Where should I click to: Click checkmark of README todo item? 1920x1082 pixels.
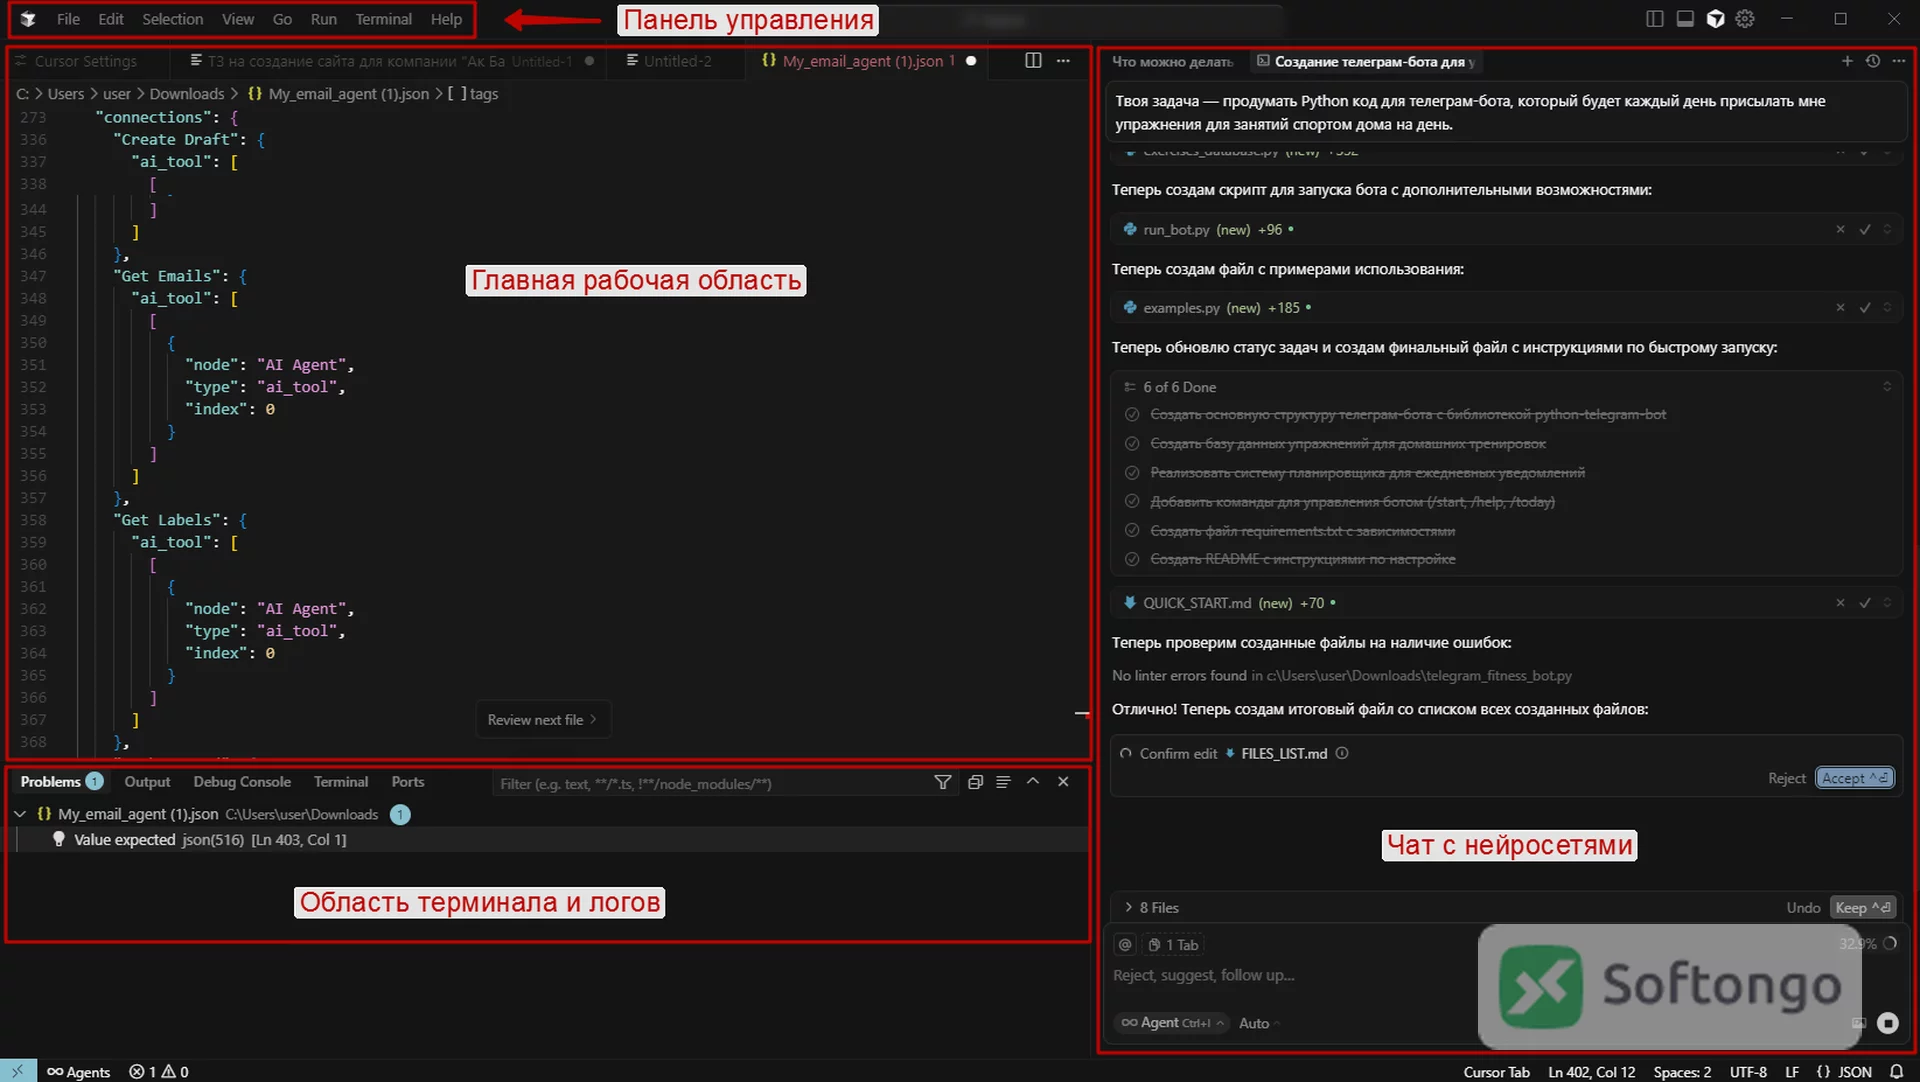1132,559
